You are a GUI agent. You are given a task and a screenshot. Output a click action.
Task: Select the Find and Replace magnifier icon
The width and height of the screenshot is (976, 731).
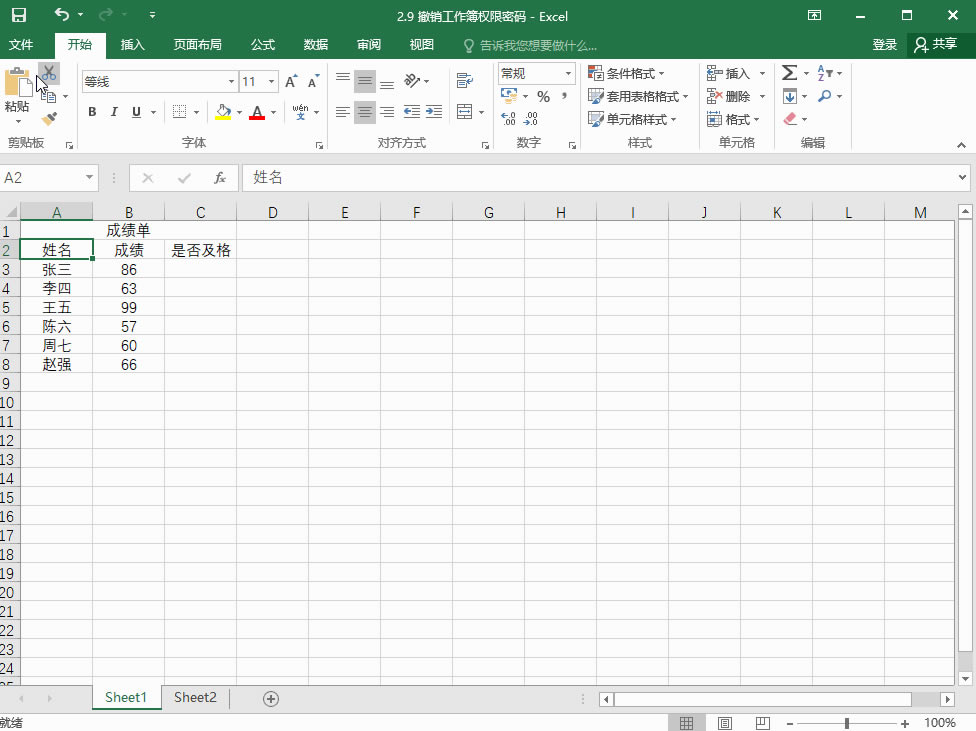(x=824, y=95)
